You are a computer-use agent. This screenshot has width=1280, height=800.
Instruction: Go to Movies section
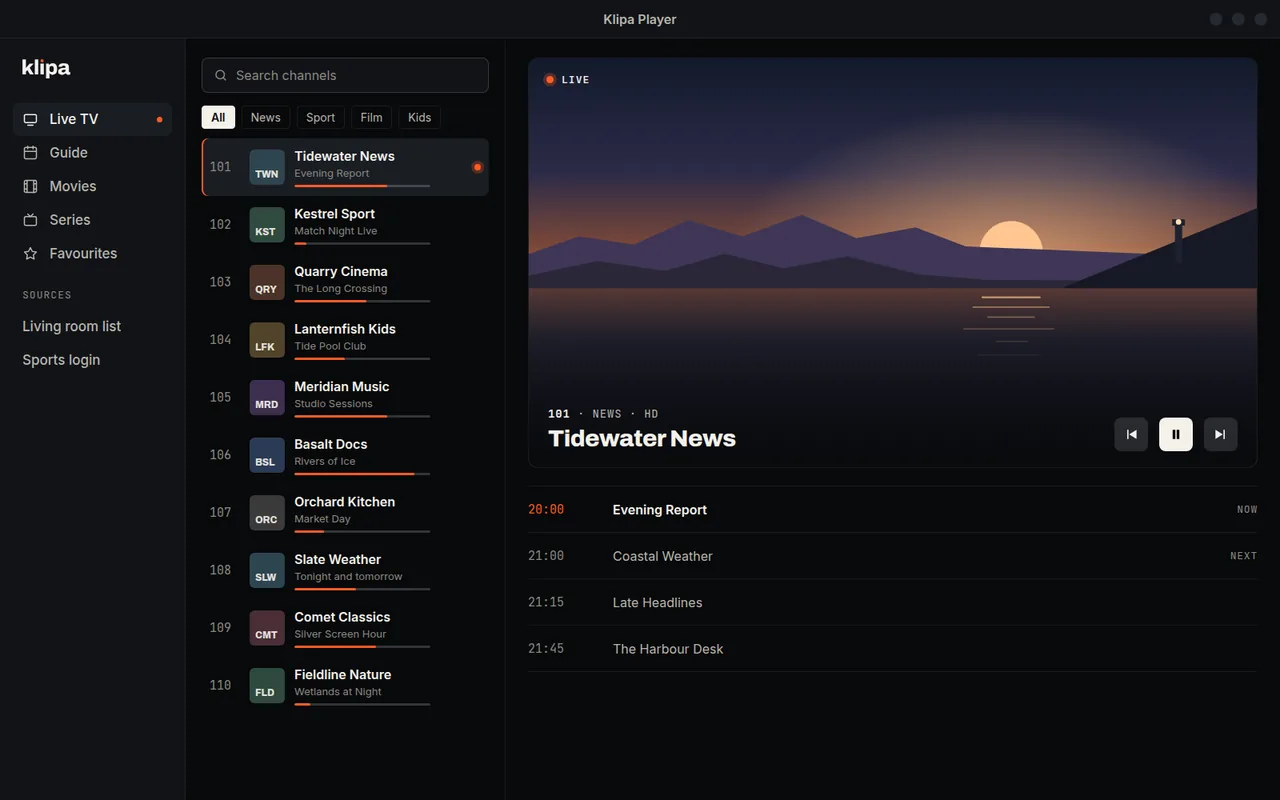click(92, 186)
